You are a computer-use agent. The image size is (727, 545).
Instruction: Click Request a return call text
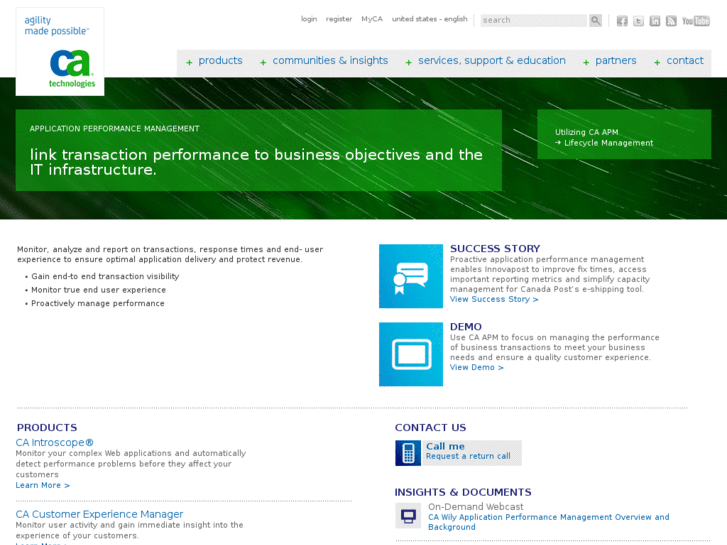coord(468,456)
